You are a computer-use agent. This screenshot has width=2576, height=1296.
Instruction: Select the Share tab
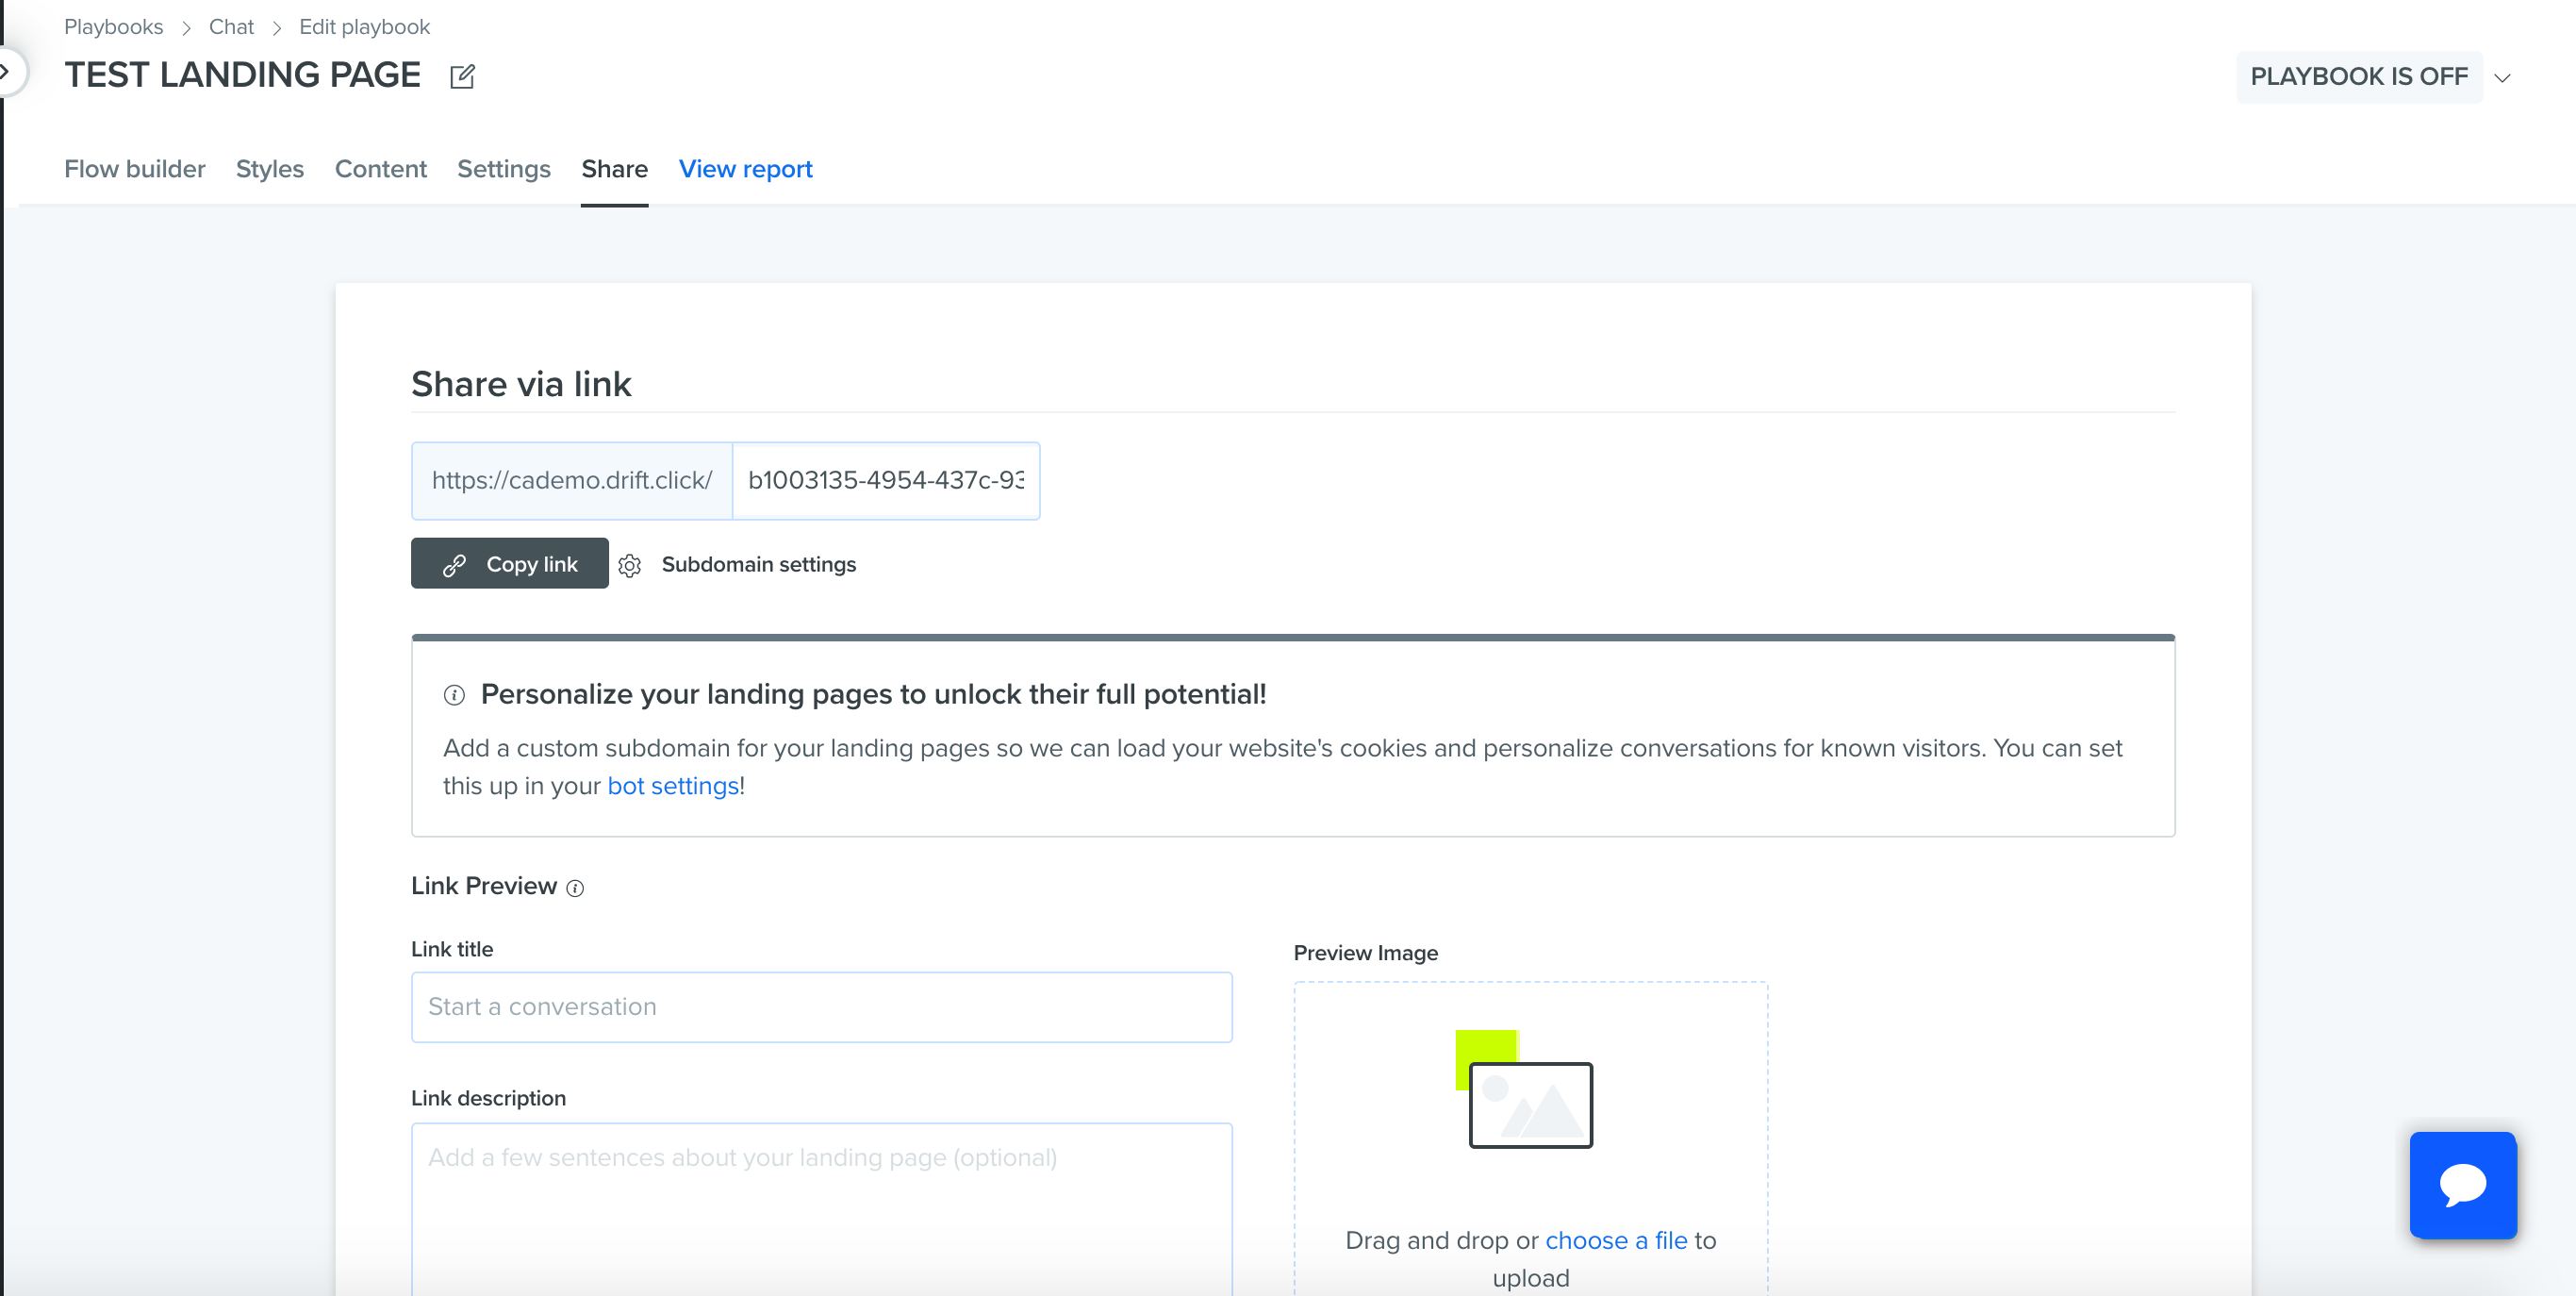pos(615,169)
